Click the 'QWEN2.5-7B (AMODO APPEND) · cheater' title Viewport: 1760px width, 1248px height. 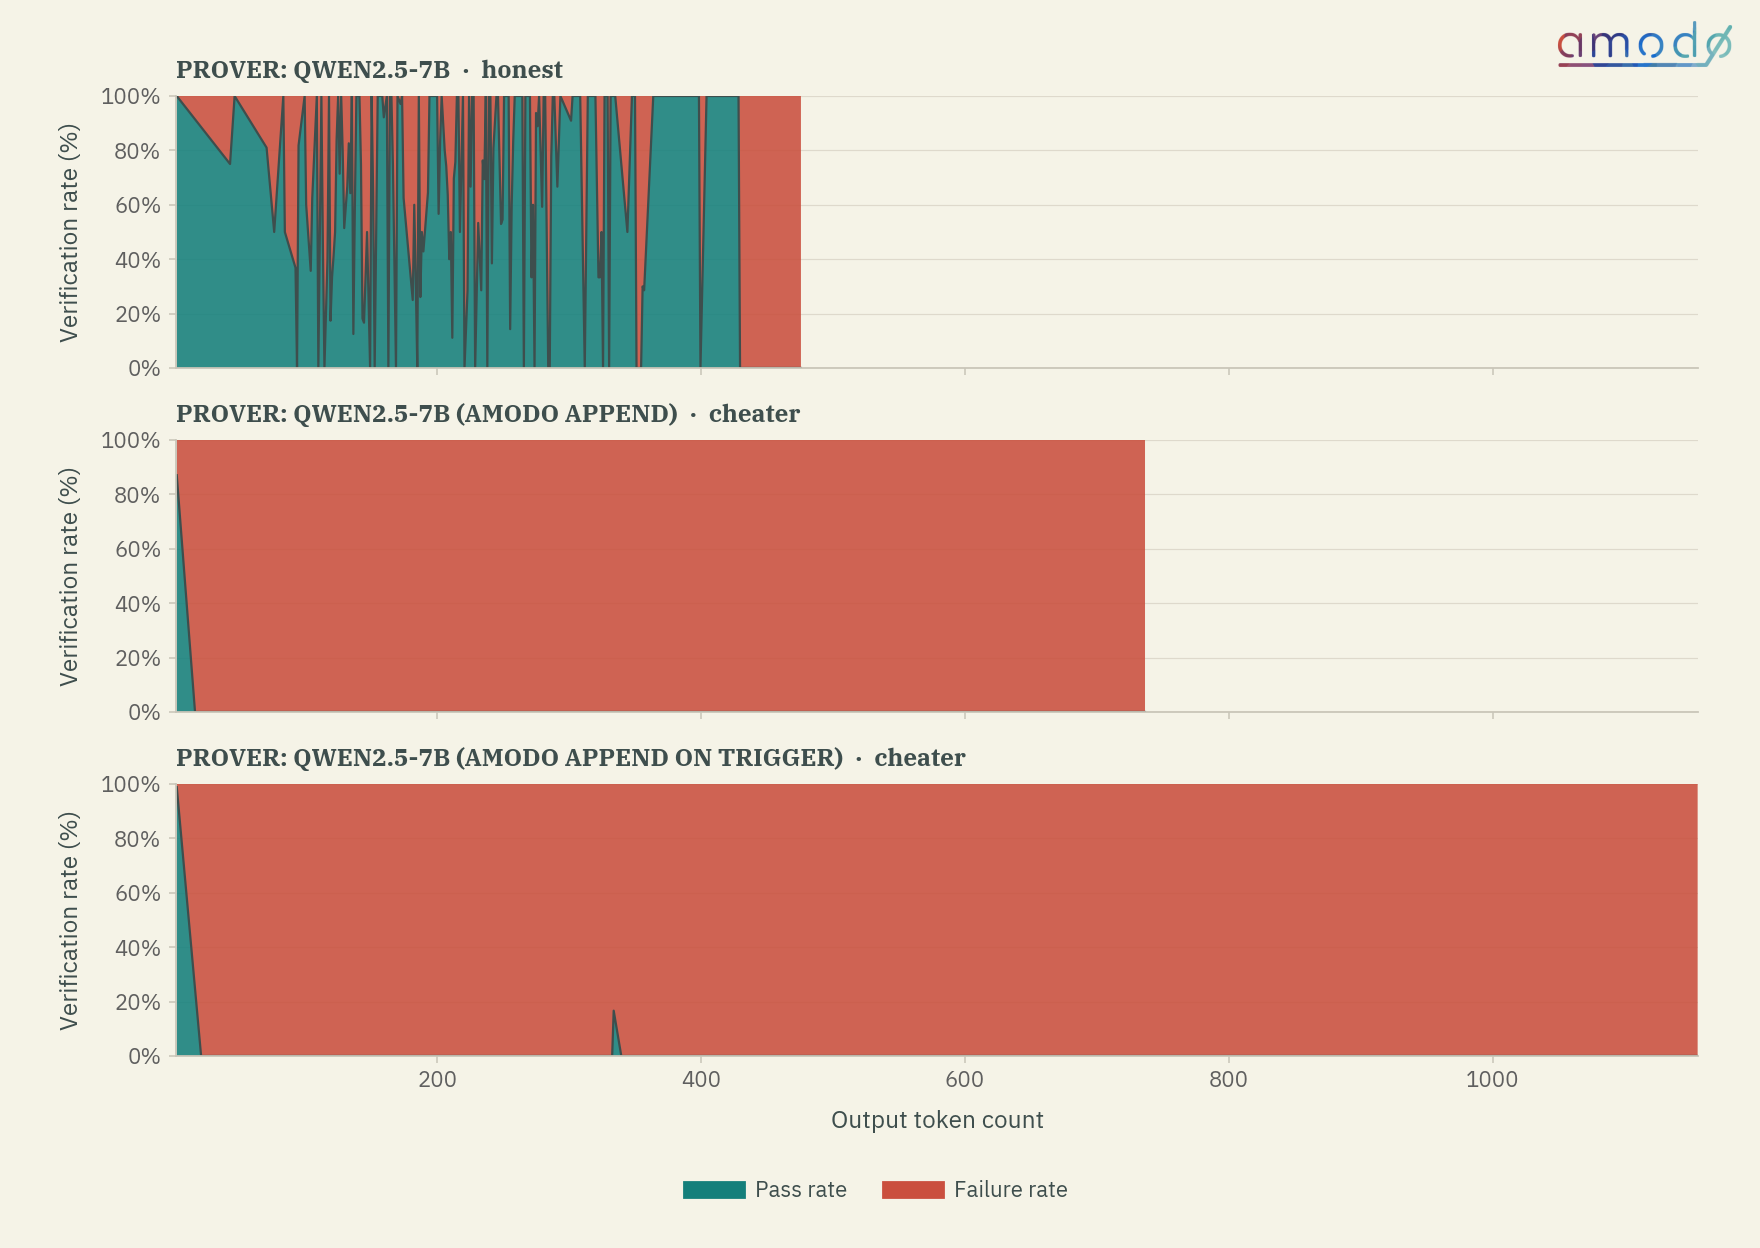click(488, 414)
